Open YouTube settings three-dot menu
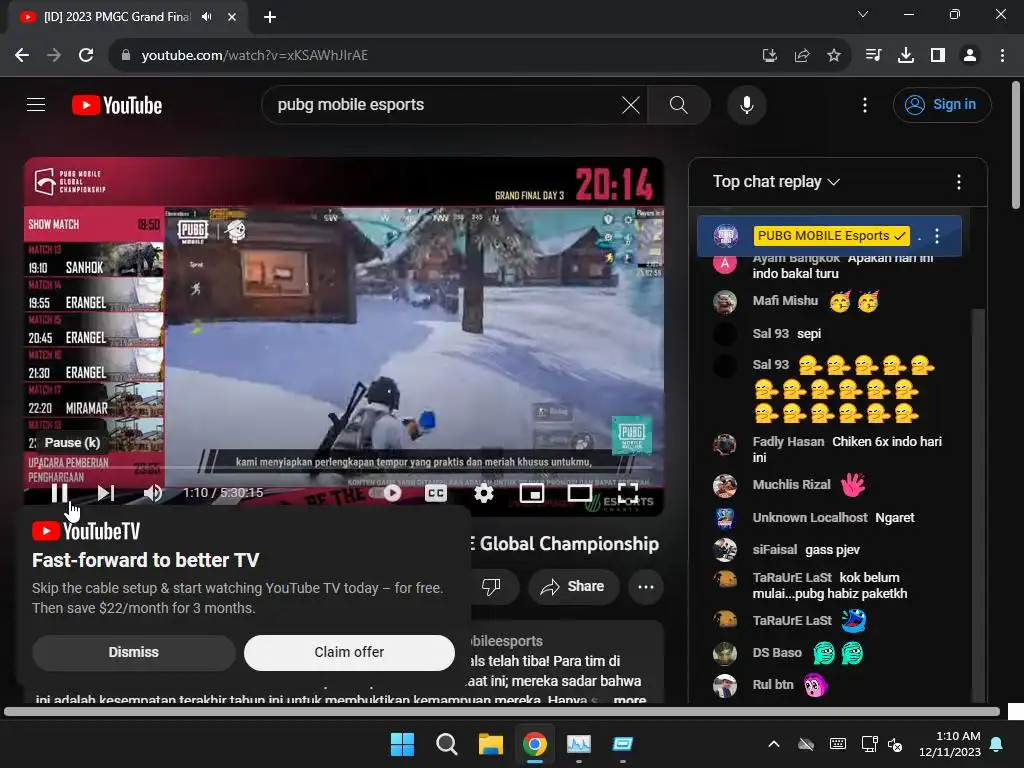 tap(865, 104)
